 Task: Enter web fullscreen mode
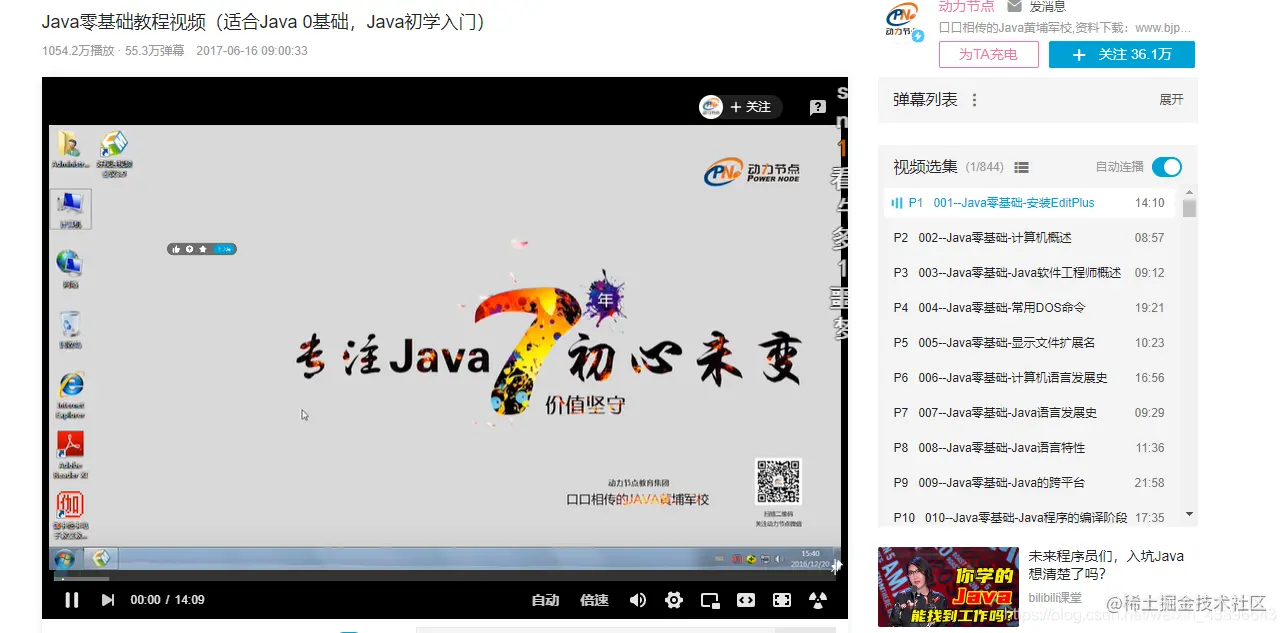click(x=782, y=600)
